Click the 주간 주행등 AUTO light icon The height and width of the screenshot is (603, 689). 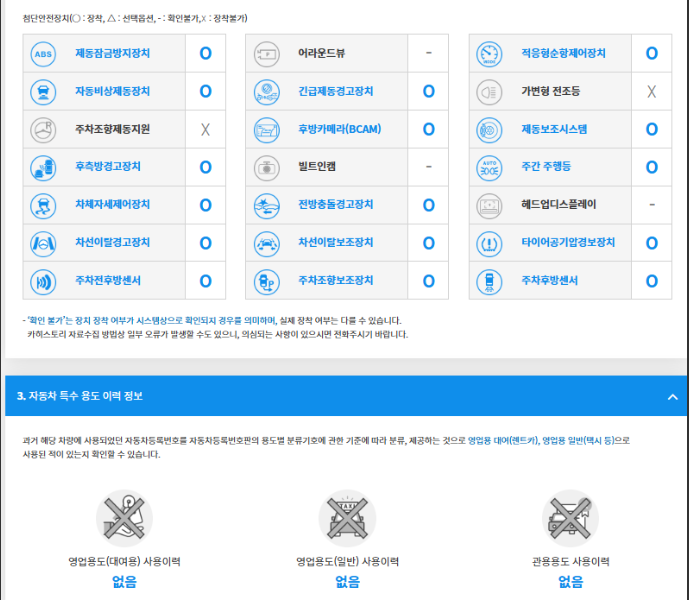click(x=489, y=167)
